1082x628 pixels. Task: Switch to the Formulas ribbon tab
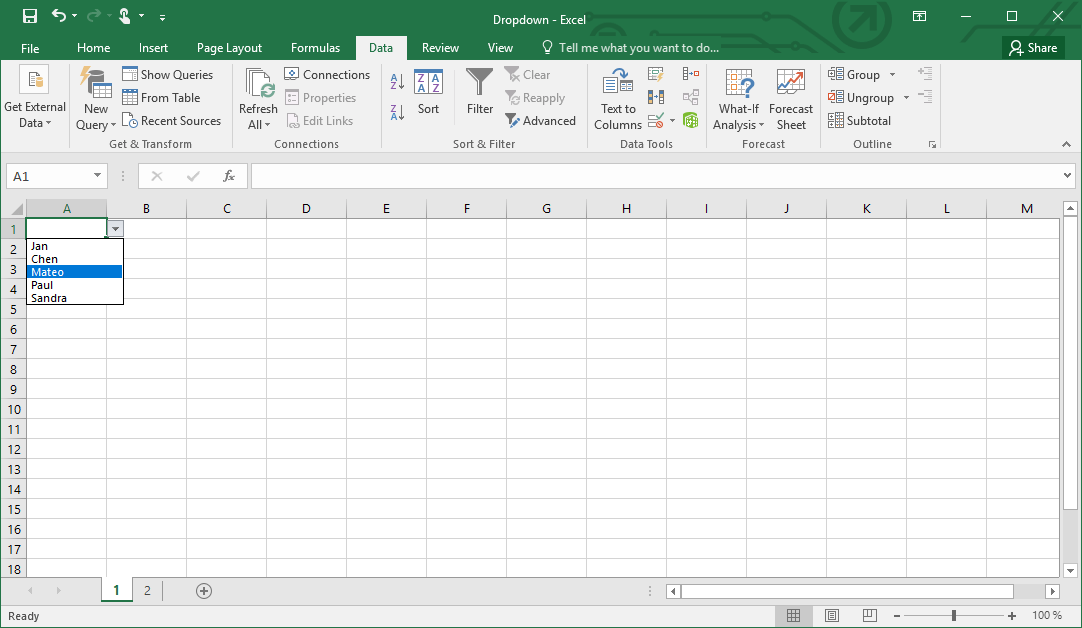[x=315, y=47]
